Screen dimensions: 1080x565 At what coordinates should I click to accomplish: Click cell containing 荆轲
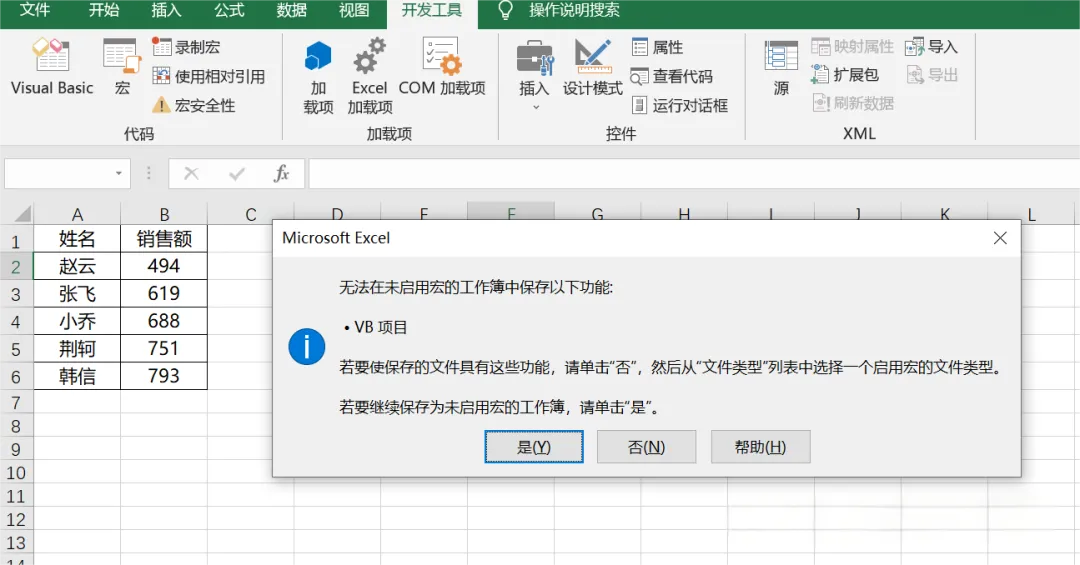(77, 349)
